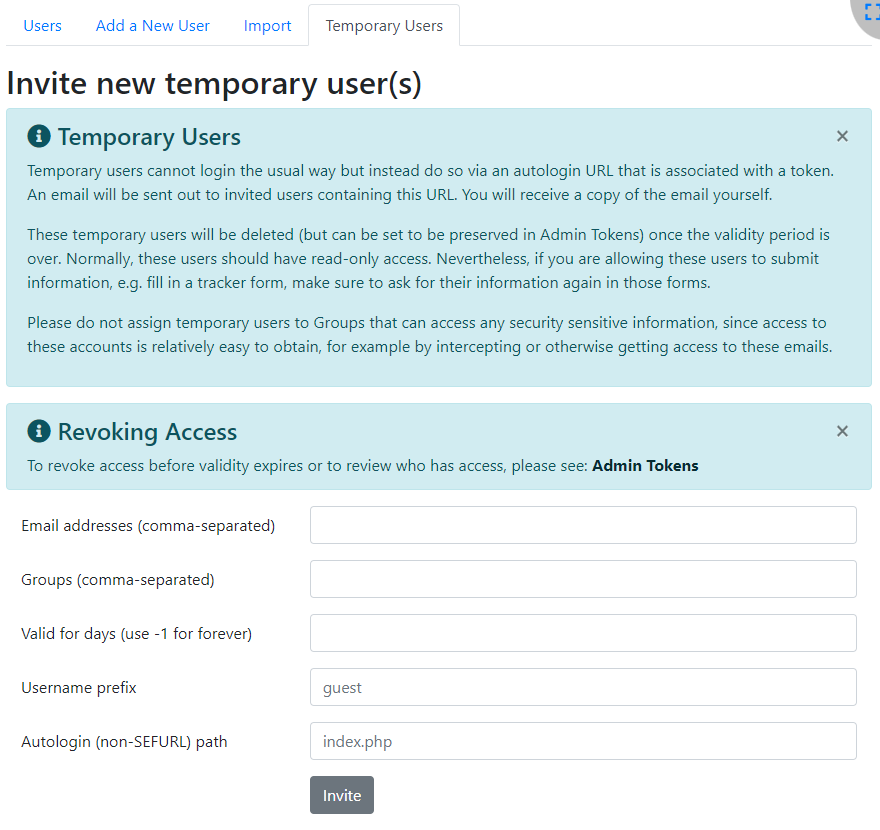
Task: Click the info icon beside Temporary Users heading
Action: (39, 137)
